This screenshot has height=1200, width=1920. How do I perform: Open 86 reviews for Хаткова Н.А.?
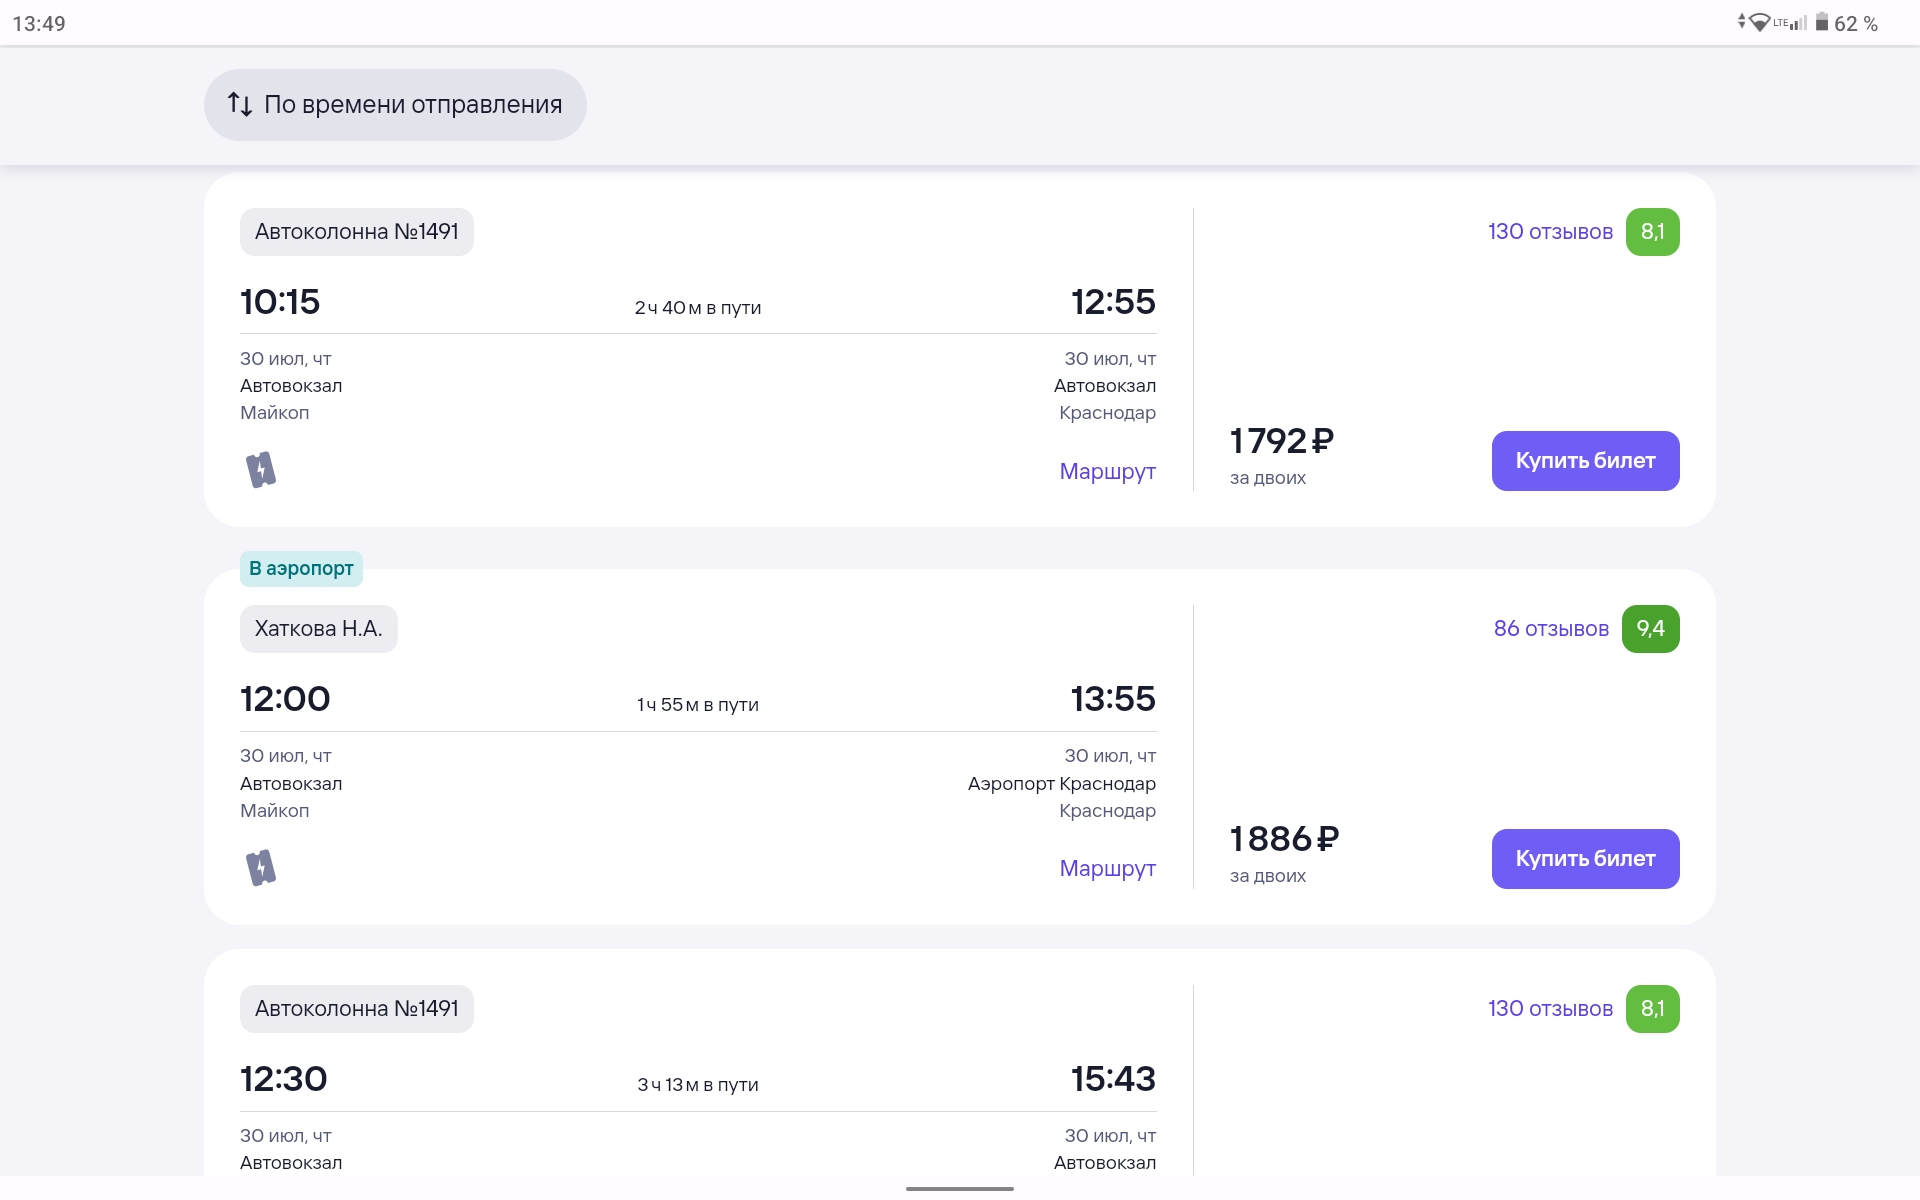(x=1551, y=629)
